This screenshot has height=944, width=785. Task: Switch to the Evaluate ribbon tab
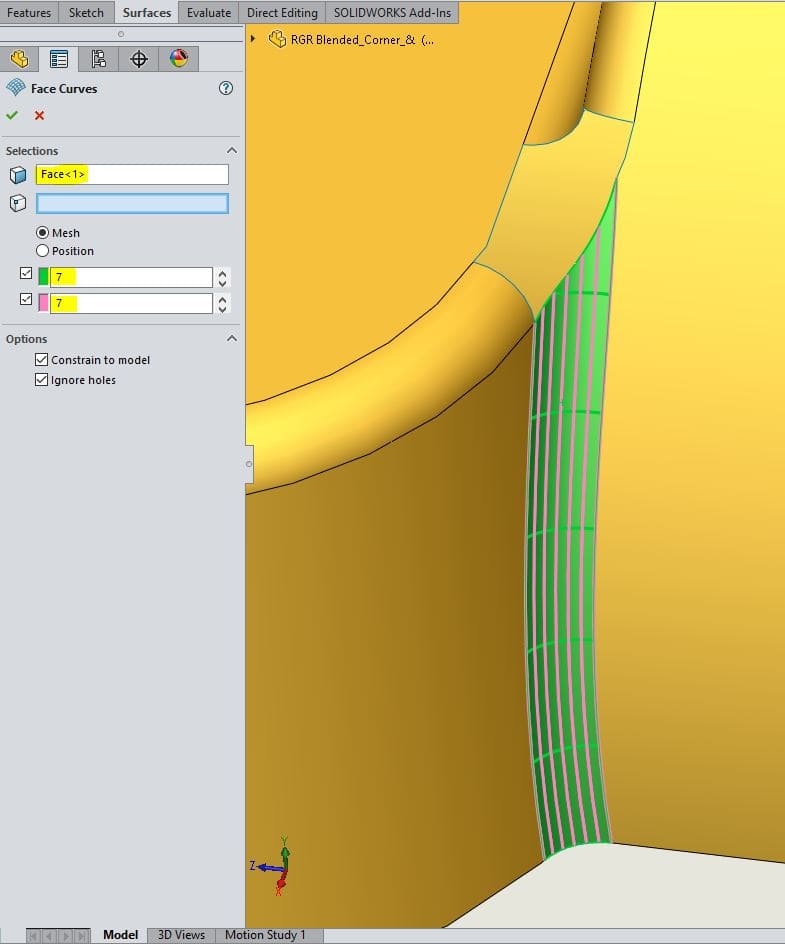click(209, 13)
